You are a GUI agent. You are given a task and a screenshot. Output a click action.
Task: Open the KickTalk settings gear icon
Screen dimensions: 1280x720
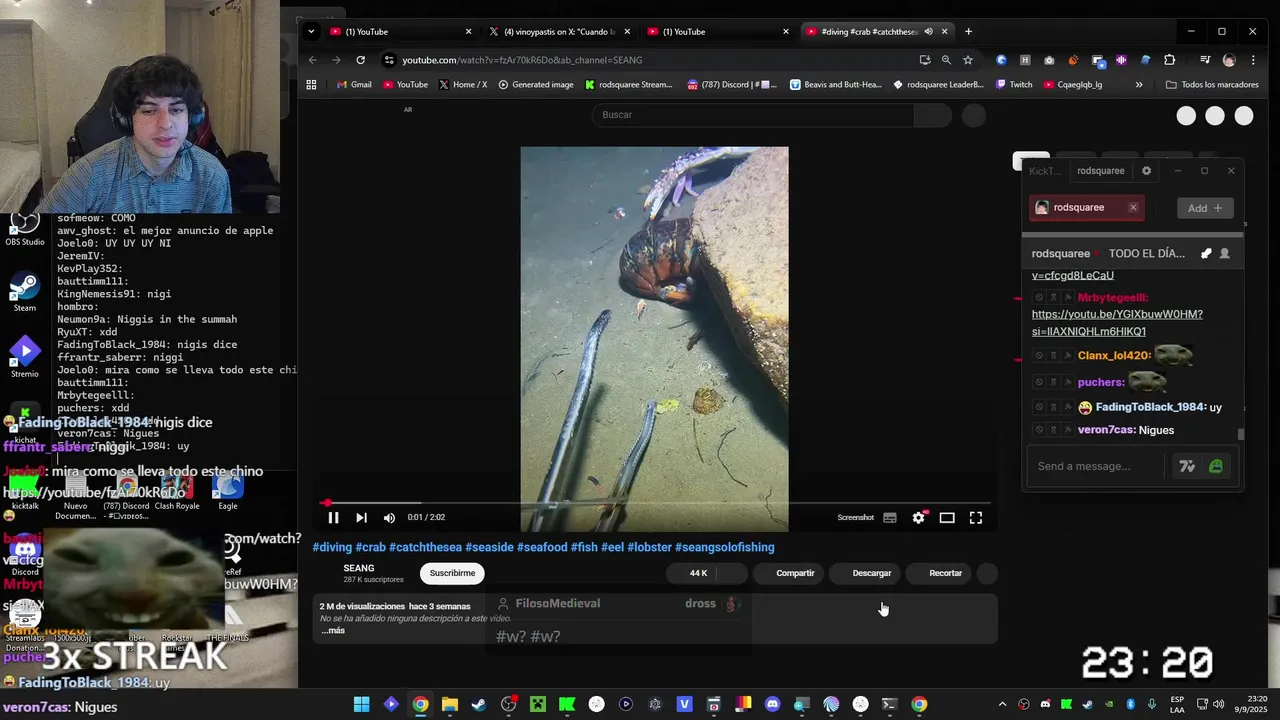click(x=1146, y=171)
